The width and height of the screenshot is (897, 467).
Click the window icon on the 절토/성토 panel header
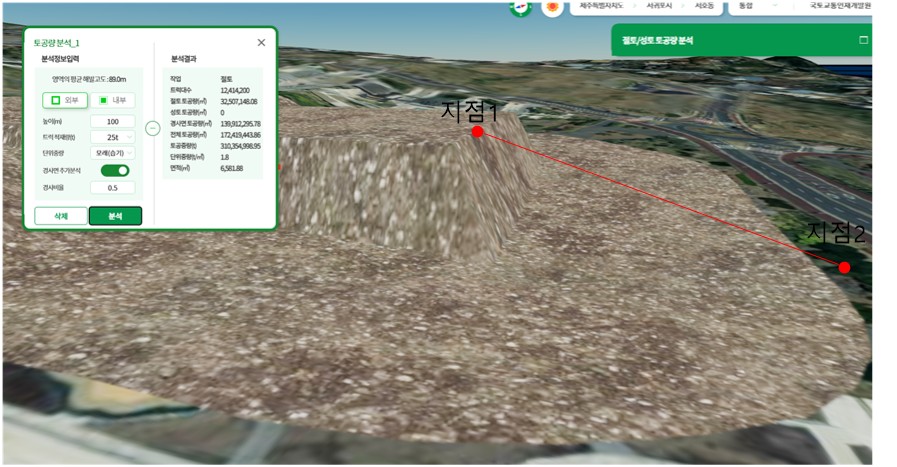pos(863,40)
